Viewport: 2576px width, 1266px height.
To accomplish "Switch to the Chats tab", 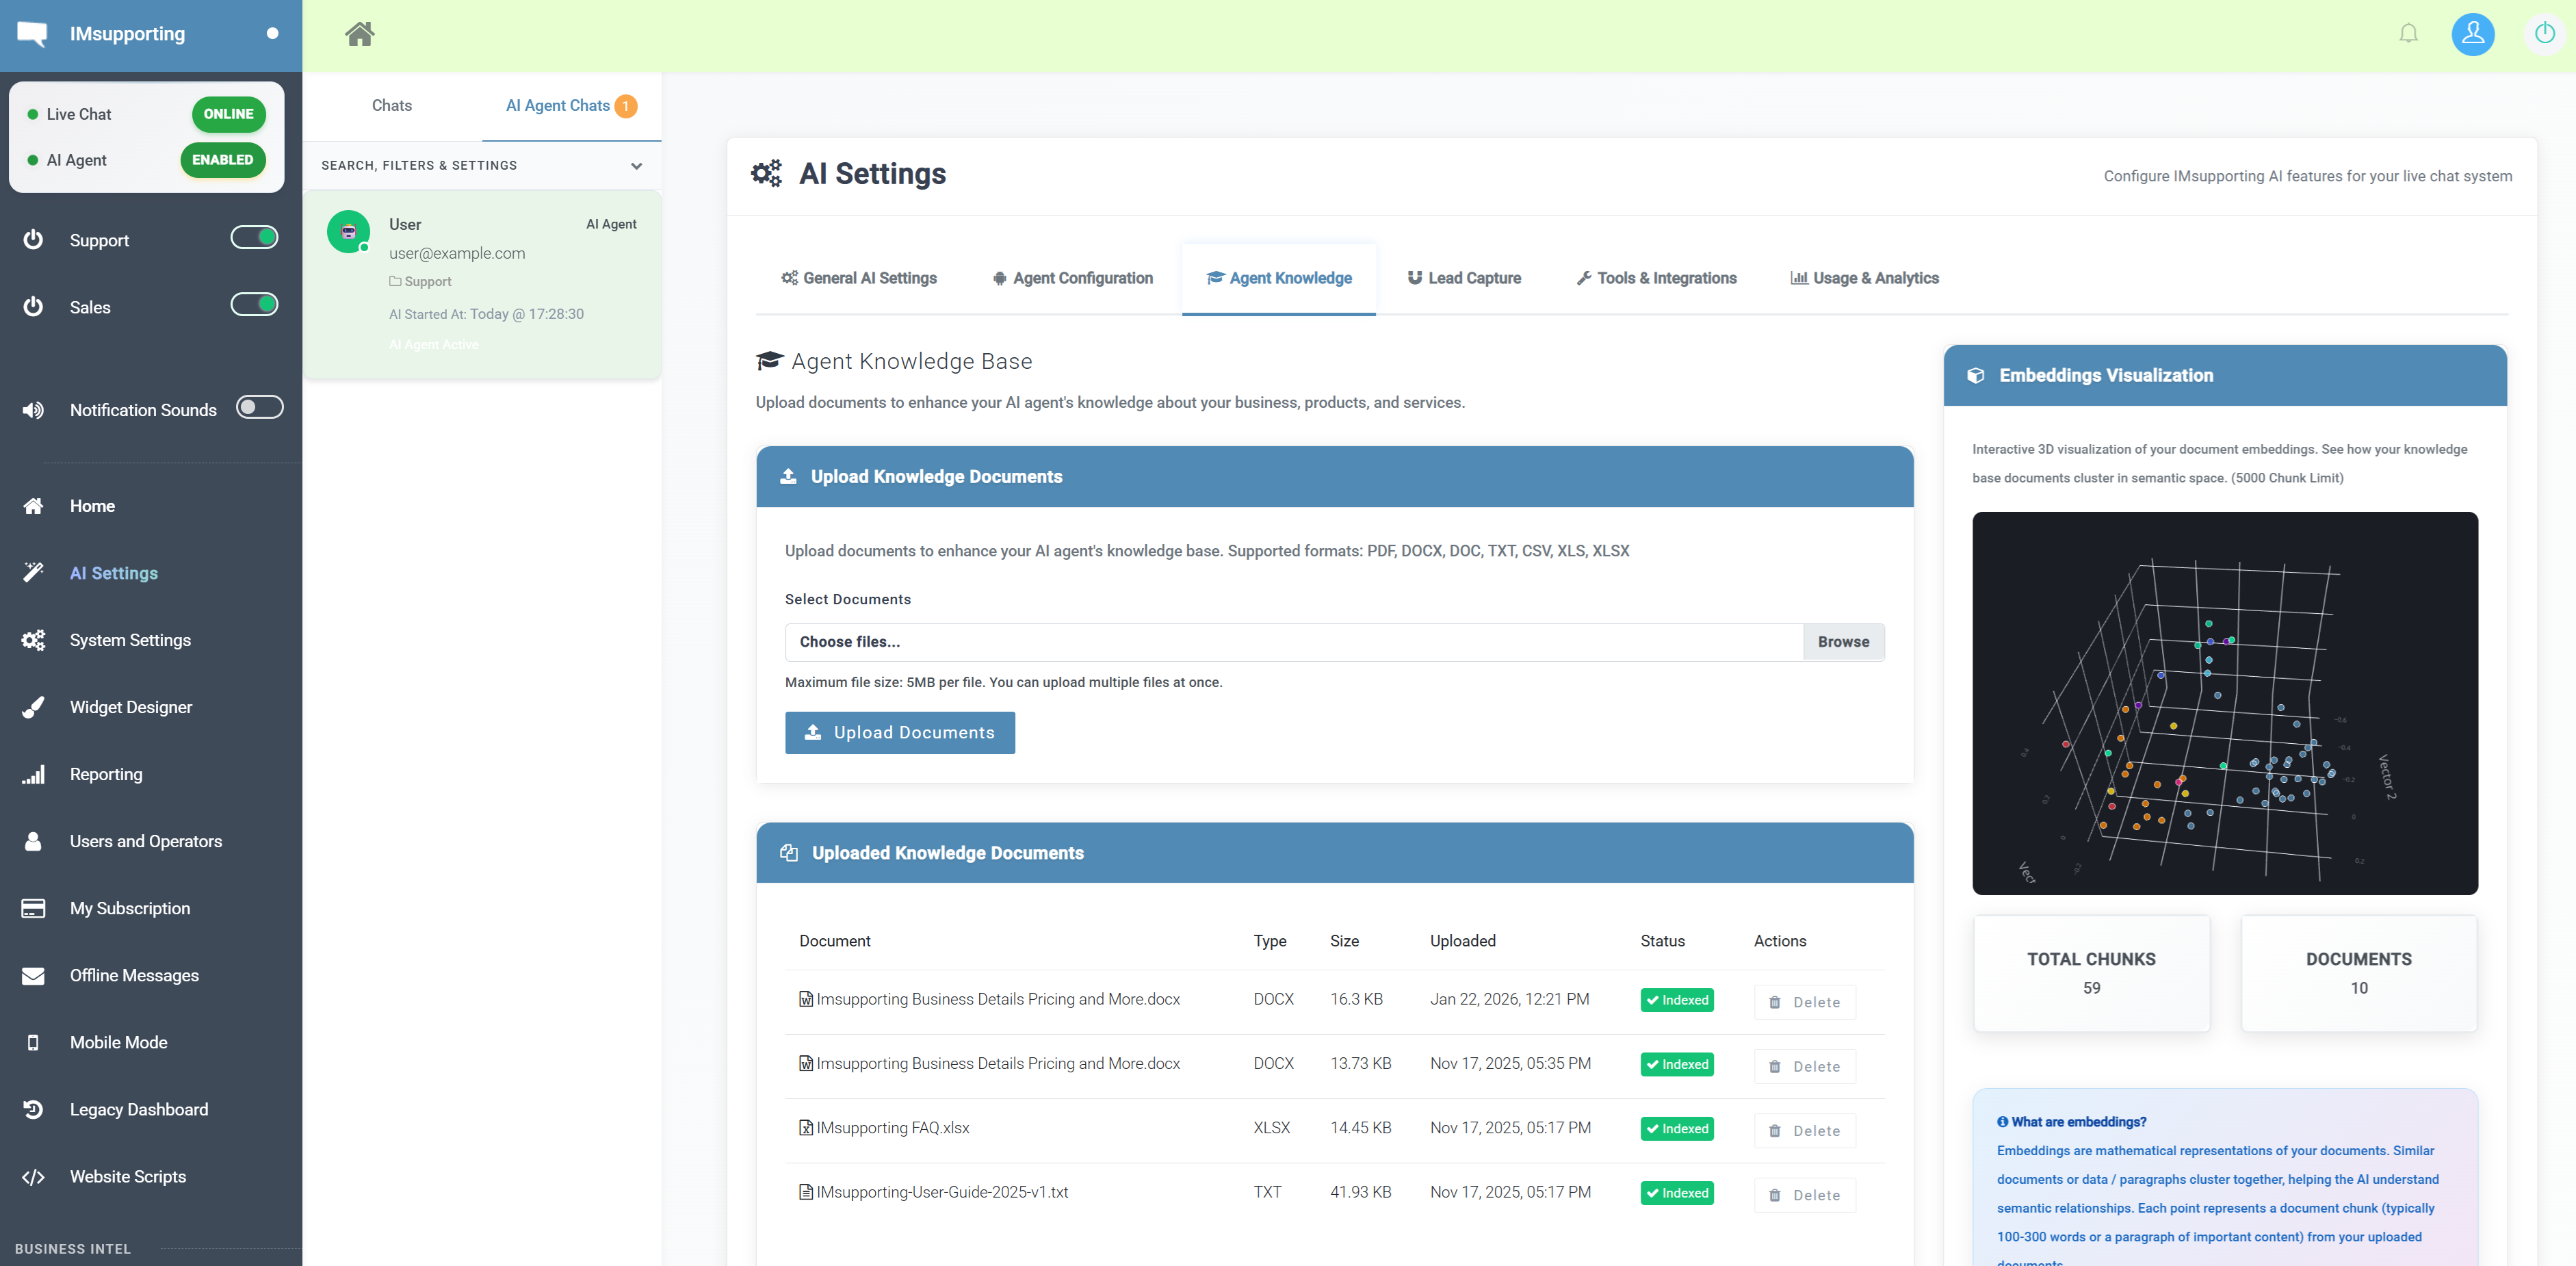I will click(x=392, y=105).
